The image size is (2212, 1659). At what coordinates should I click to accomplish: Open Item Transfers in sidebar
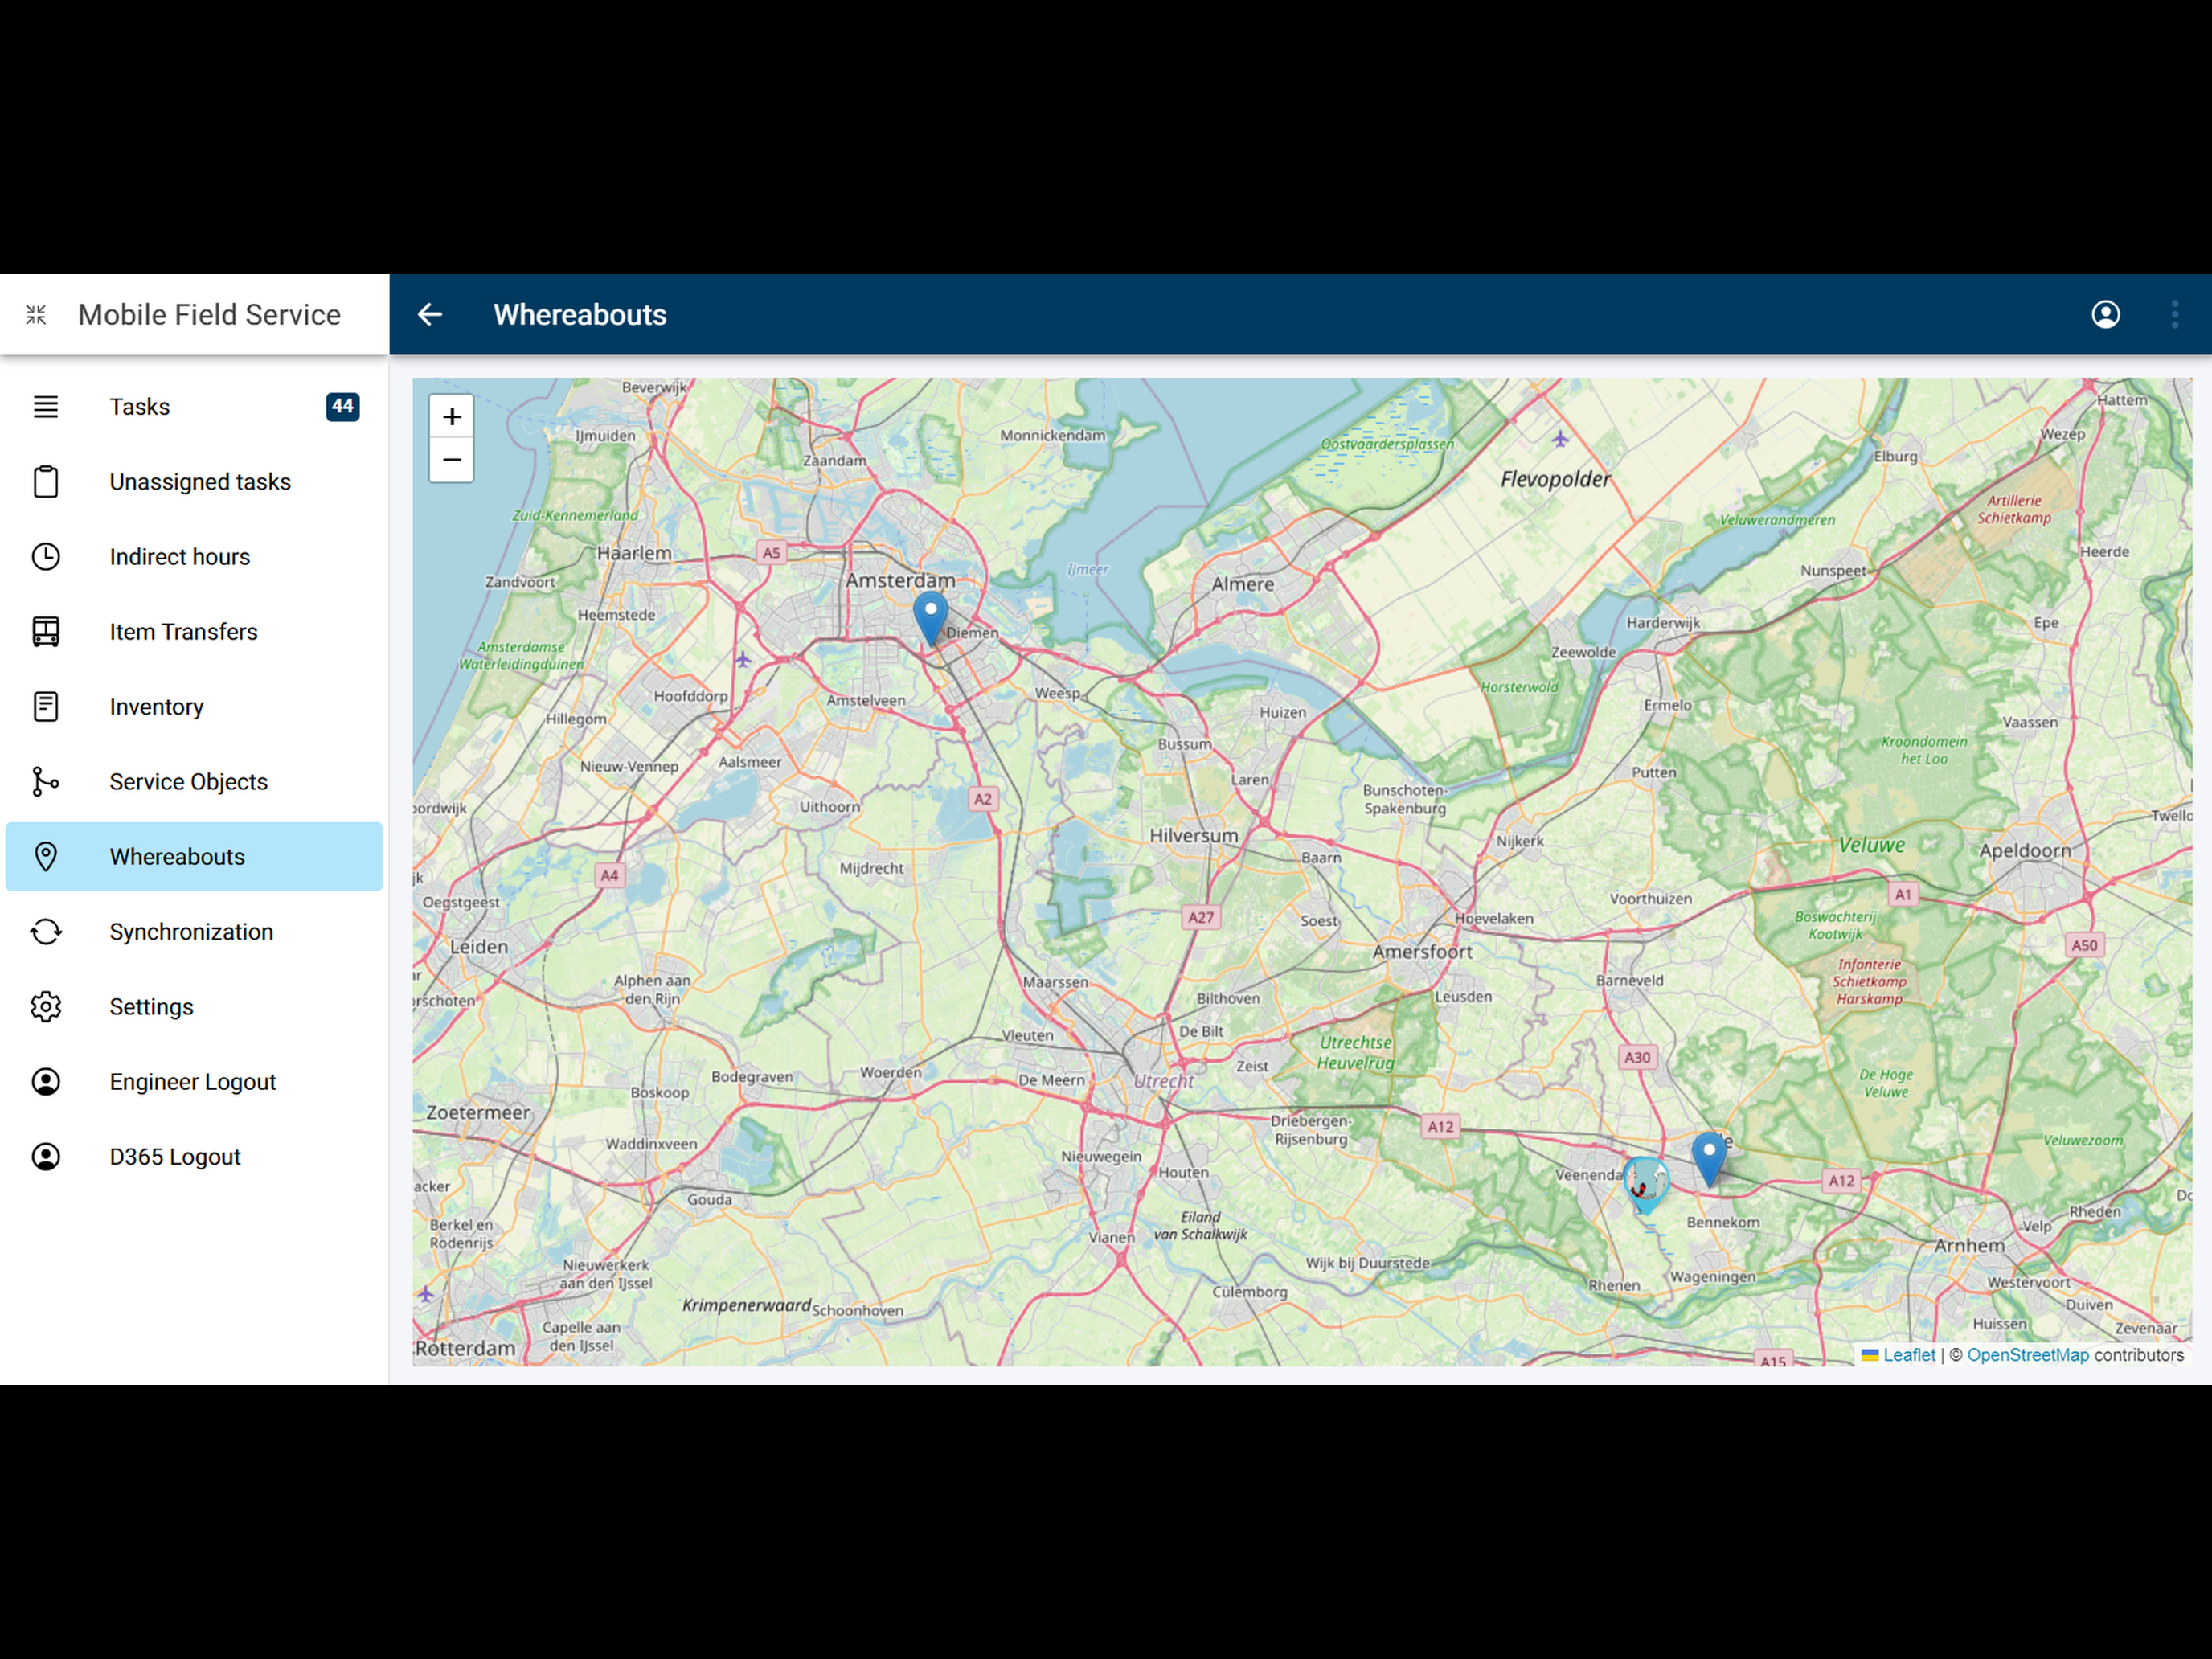(x=194, y=632)
